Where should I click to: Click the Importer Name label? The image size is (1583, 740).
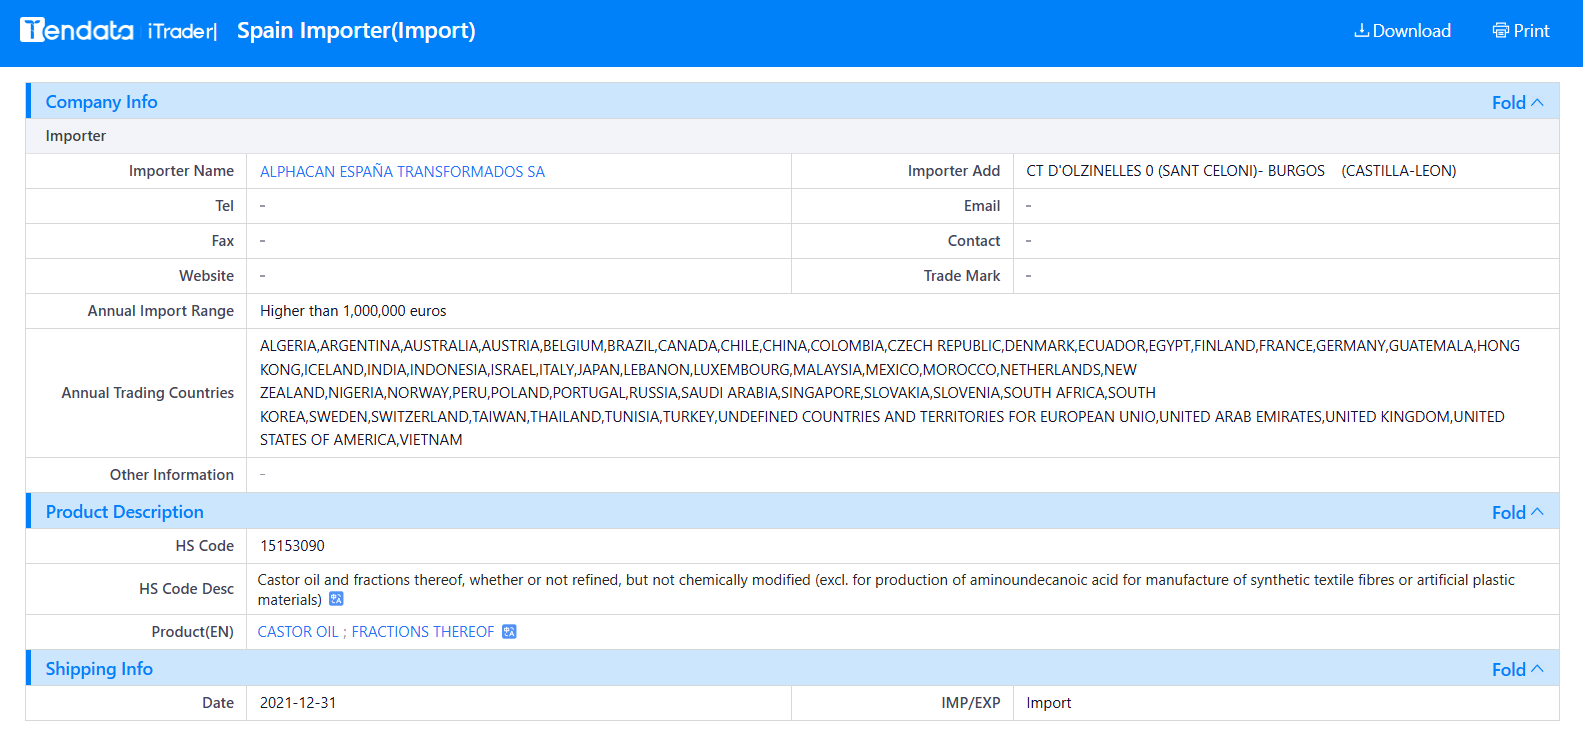click(x=181, y=171)
